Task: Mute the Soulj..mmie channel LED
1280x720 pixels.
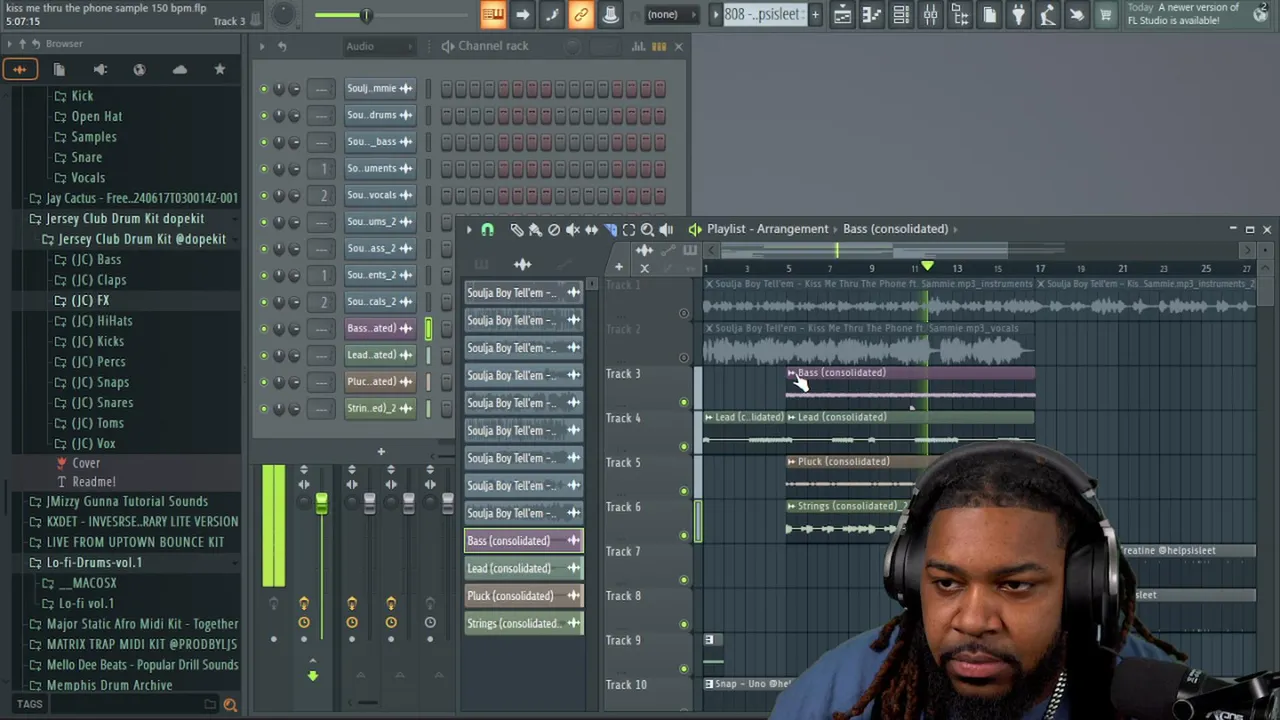Action: coord(264,89)
